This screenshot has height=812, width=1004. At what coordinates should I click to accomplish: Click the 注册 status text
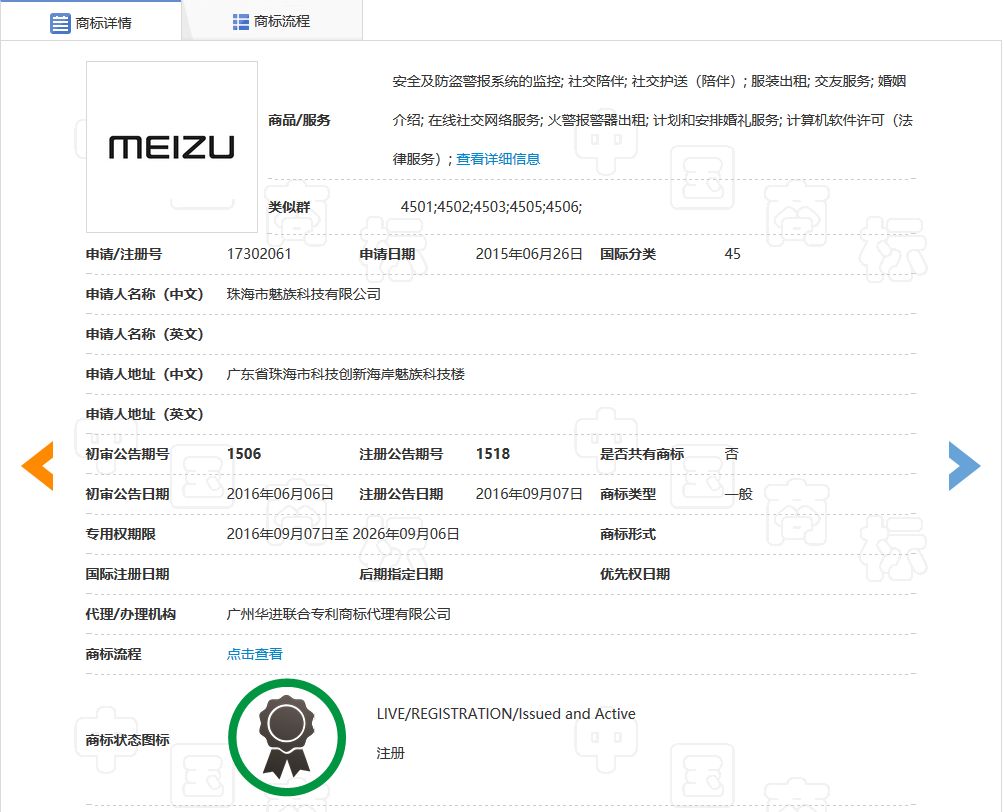(391, 753)
